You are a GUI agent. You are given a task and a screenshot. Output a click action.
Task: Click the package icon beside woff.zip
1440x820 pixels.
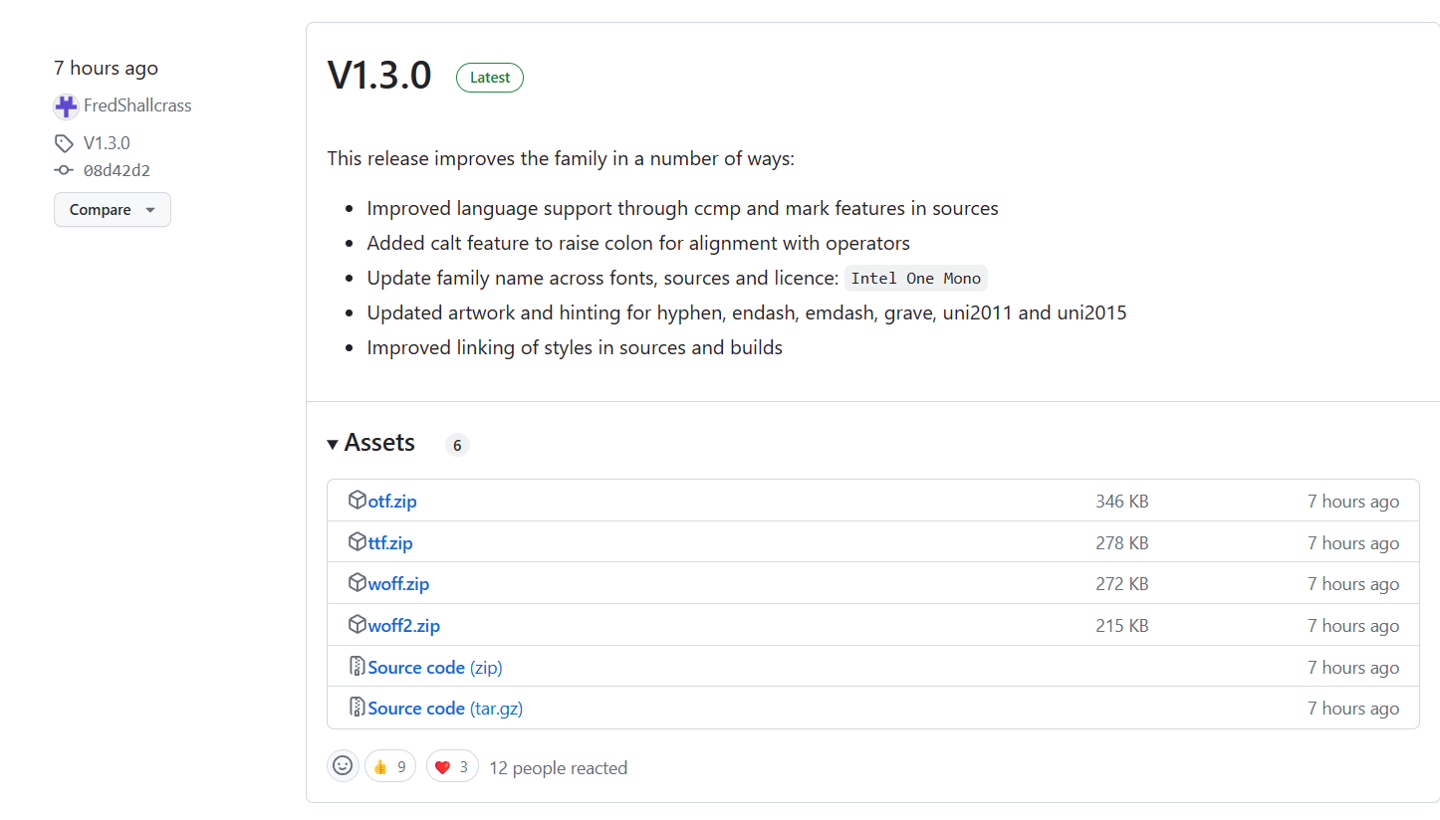pyautogui.click(x=359, y=583)
